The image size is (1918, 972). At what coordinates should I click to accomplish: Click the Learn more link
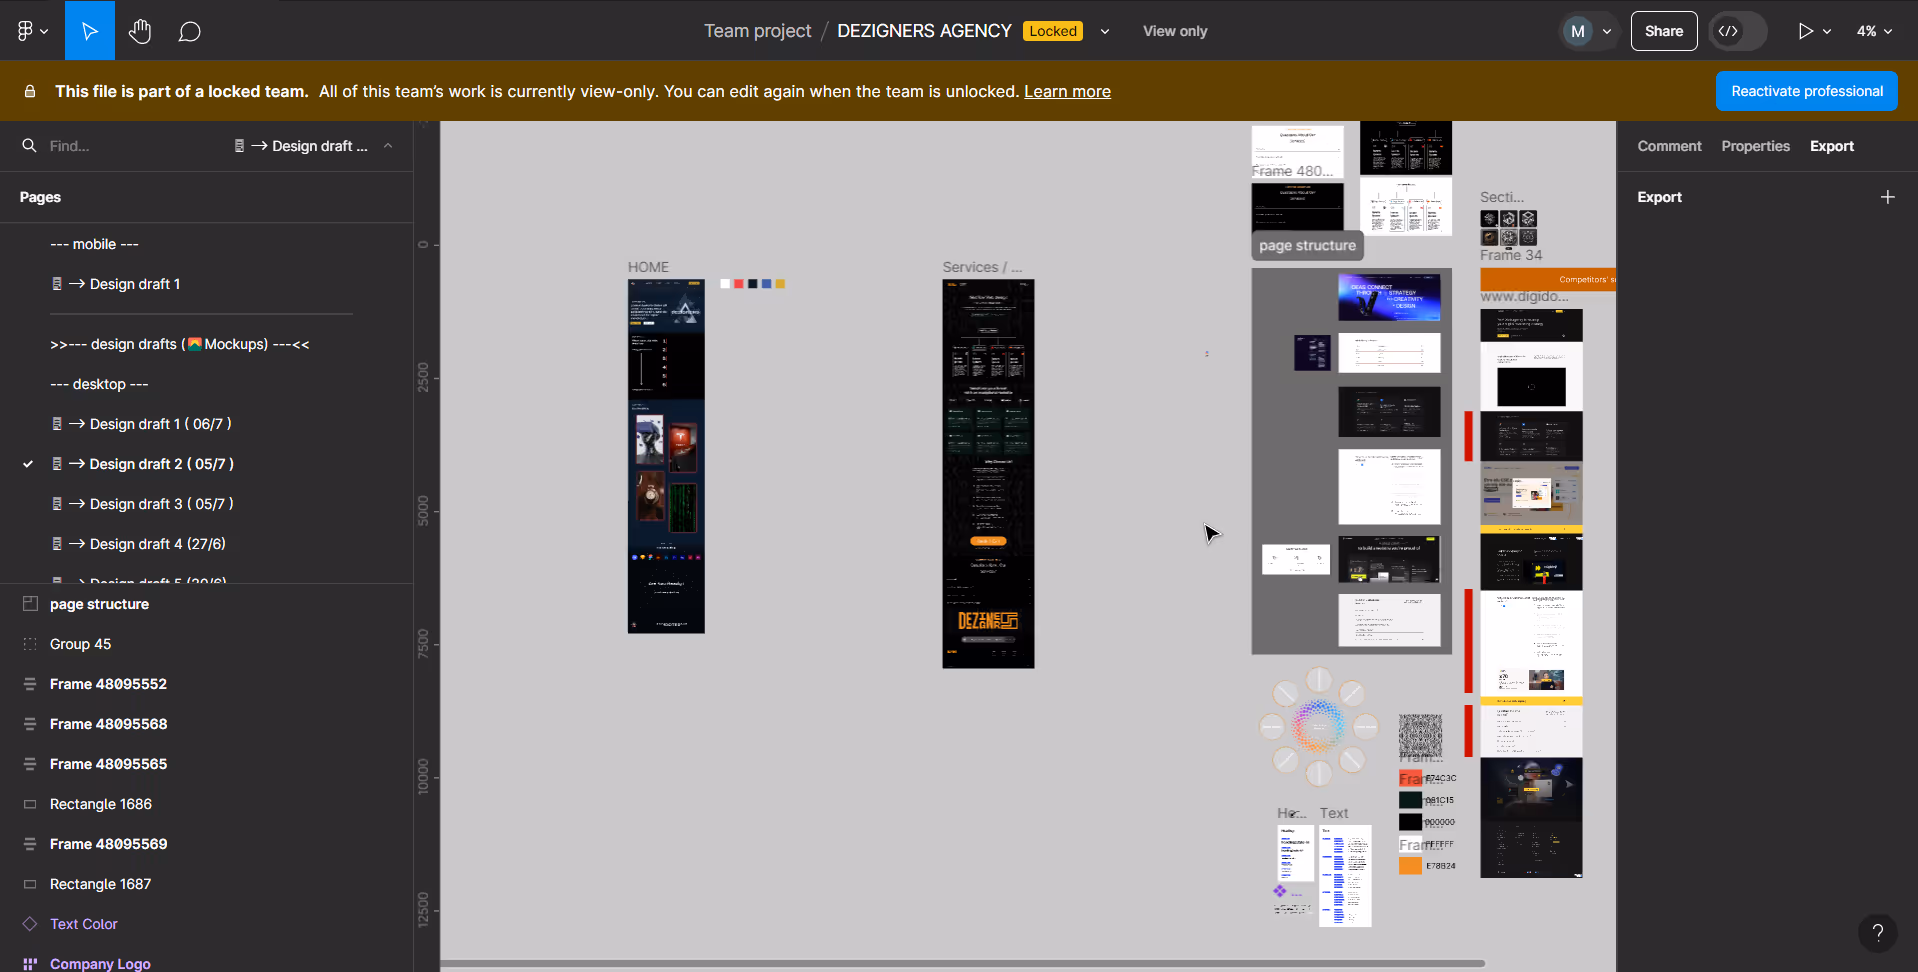click(x=1067, y=91)
